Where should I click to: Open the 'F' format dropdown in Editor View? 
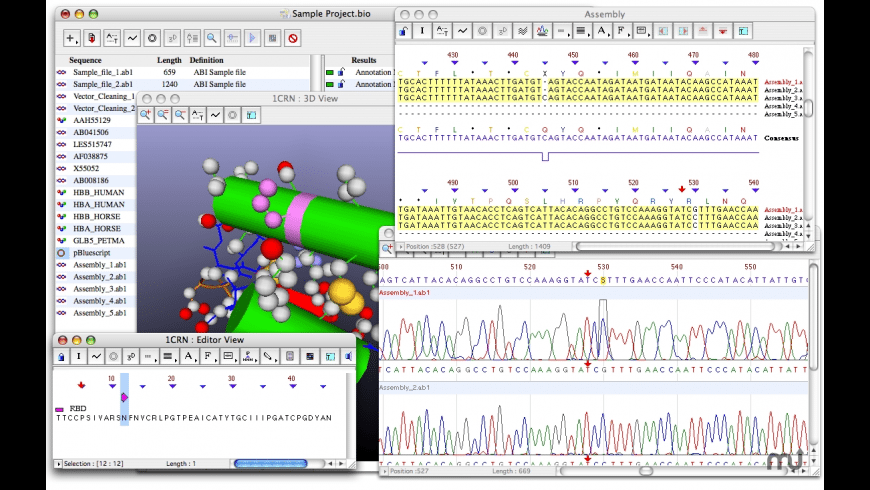(207, 356)
